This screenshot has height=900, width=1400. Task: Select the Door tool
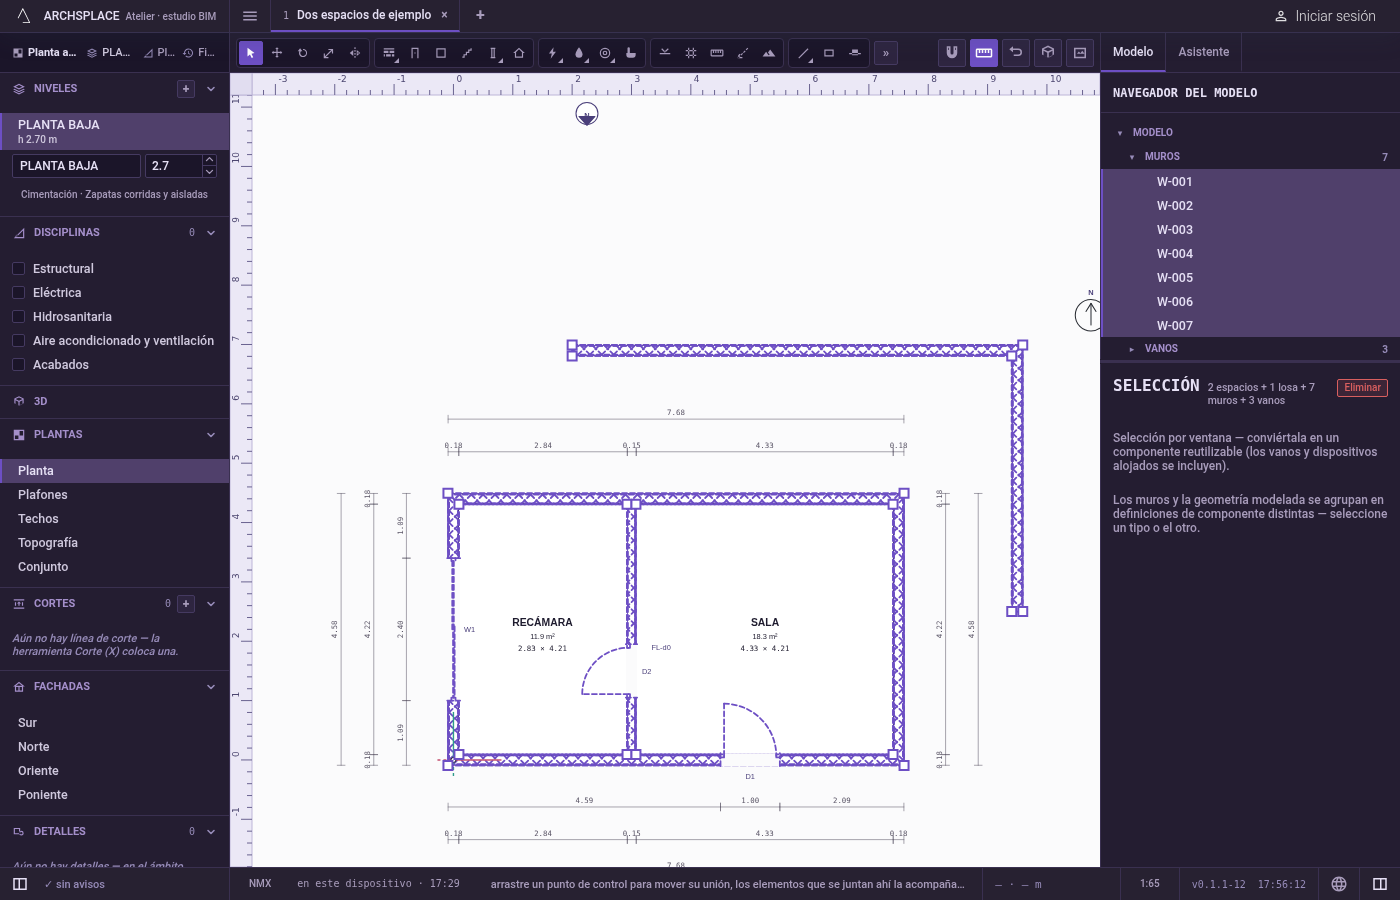click(x=415, y=53)
